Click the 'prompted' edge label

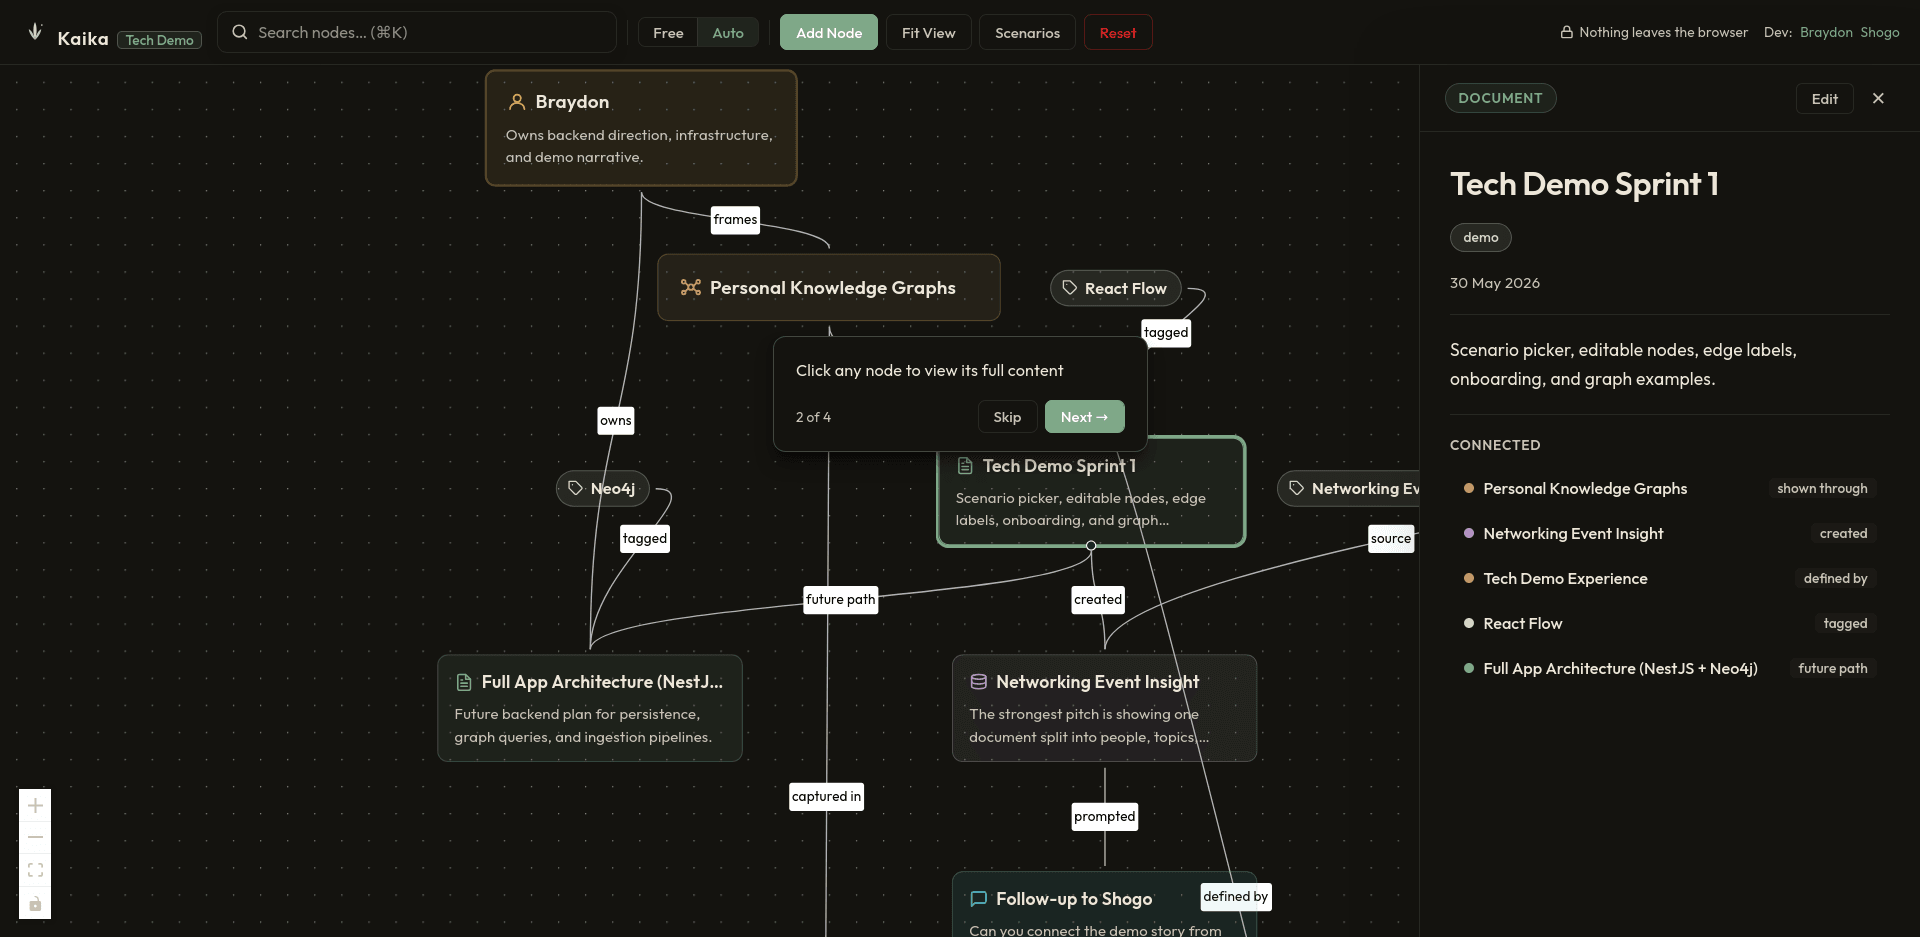pyautogui.click(x=1105, y=816)
